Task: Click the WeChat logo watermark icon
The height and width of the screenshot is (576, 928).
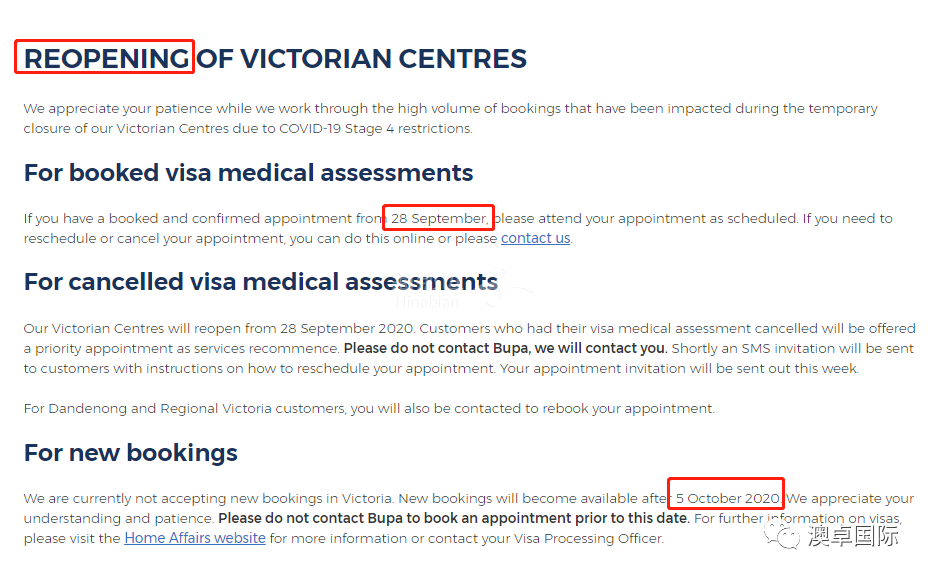Action: tap(781, 536)
